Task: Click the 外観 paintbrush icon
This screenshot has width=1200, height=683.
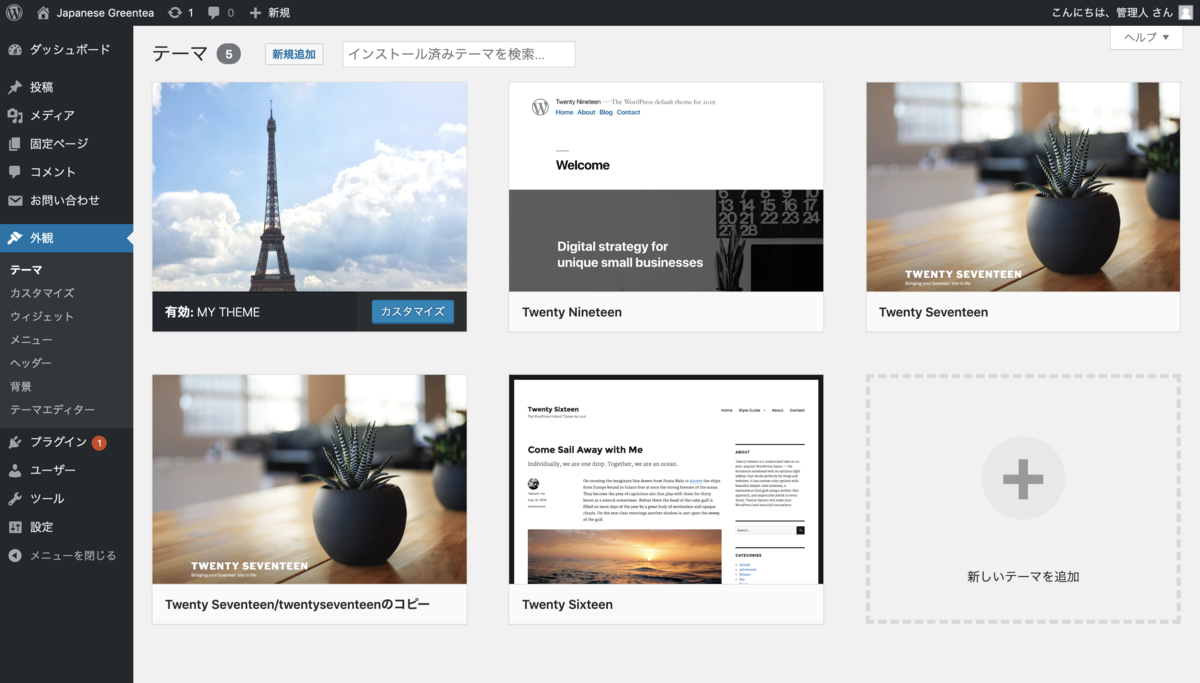Action: [15, 238]
